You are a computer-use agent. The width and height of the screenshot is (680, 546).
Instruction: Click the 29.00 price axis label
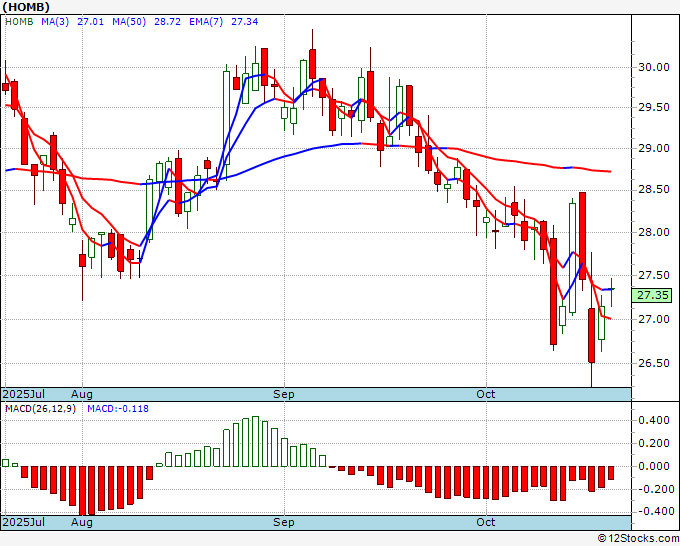pyautogui.click(x=654, y=148)
